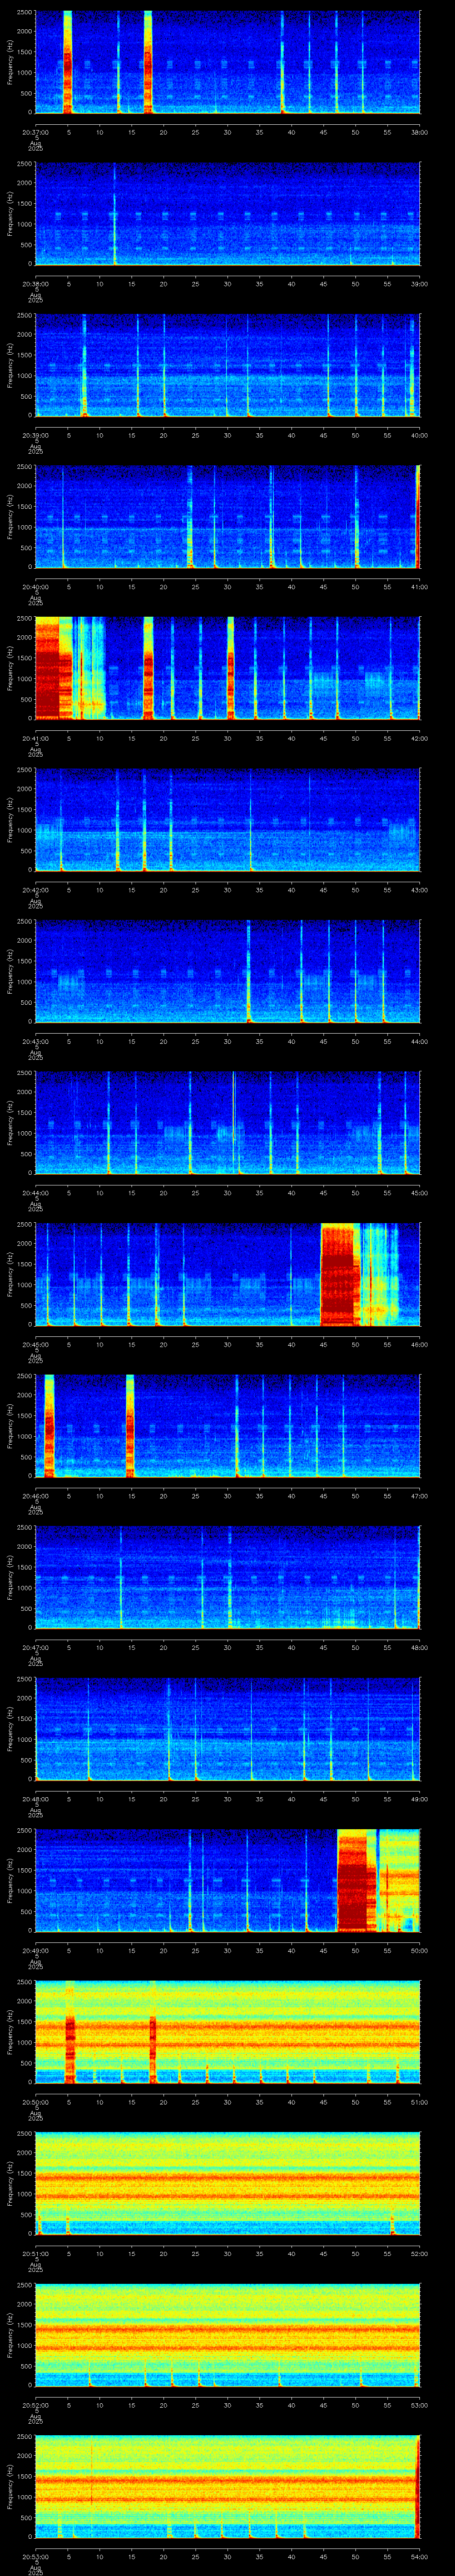
Task: Click the 51:00 end time label
Action: pyautogui.click(x=420, y=2101)
